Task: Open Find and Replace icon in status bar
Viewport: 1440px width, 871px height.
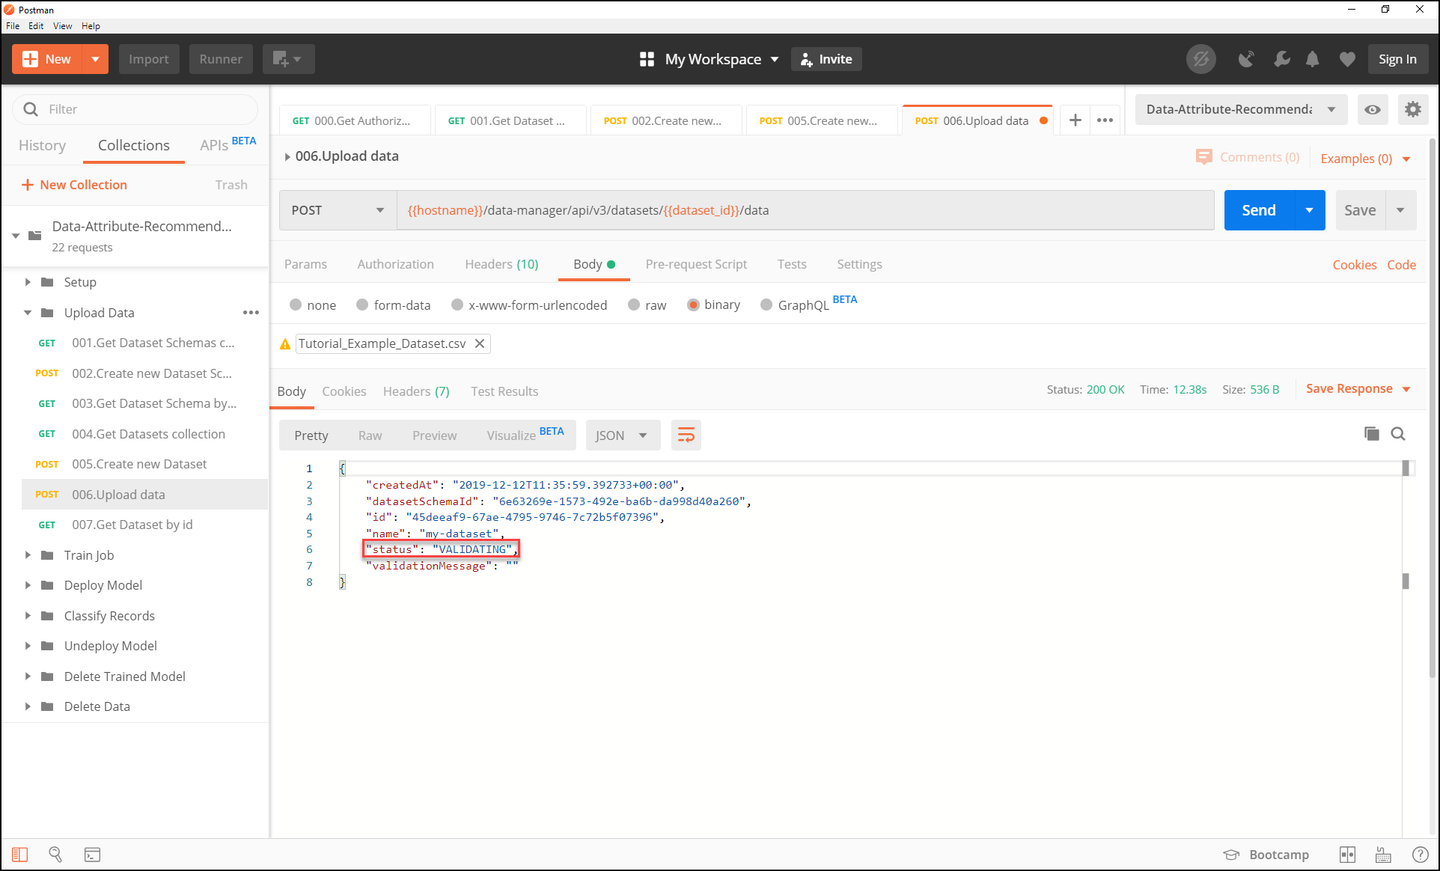Action: [56, 854]
